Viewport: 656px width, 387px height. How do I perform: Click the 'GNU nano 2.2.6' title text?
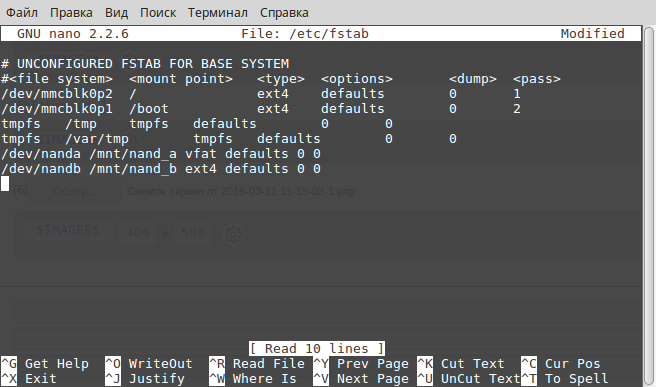[72, 33]
